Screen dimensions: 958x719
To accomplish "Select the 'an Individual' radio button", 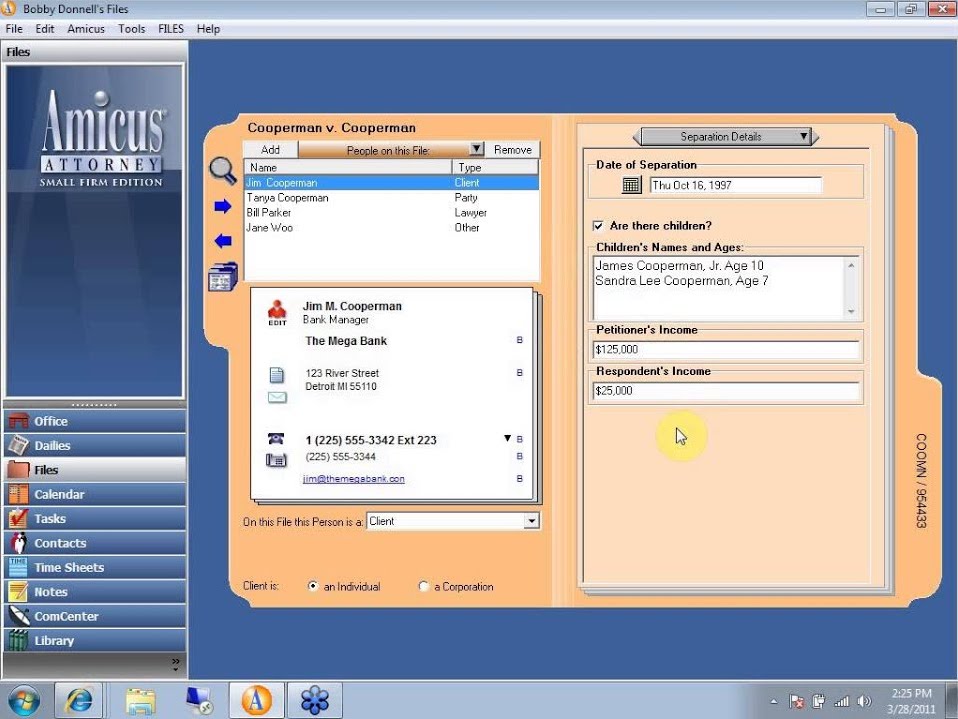I will (x=313, y=586).
